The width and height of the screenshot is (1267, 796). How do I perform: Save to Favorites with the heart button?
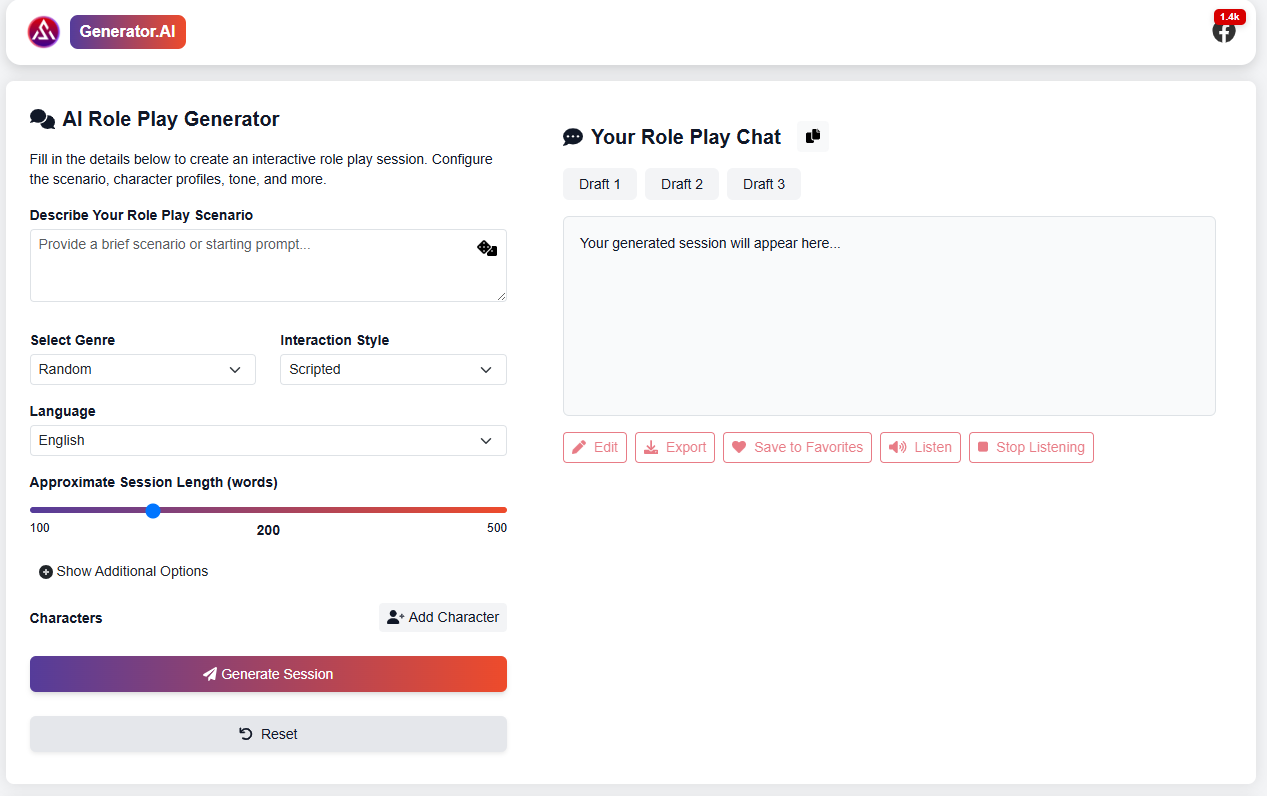coord(797,447)
